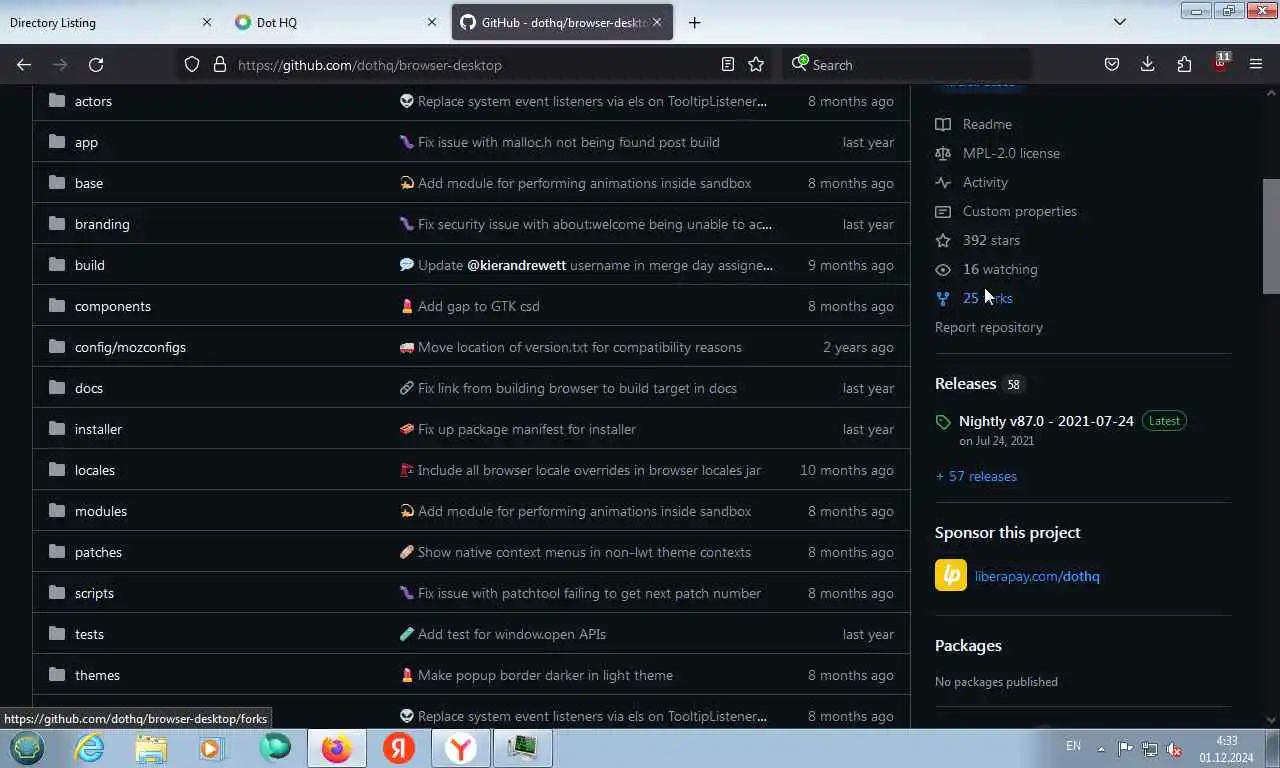This screenshot has width=1280, height=768.
Task: Close the Directory Listing tab
Action: pos(207,22)
